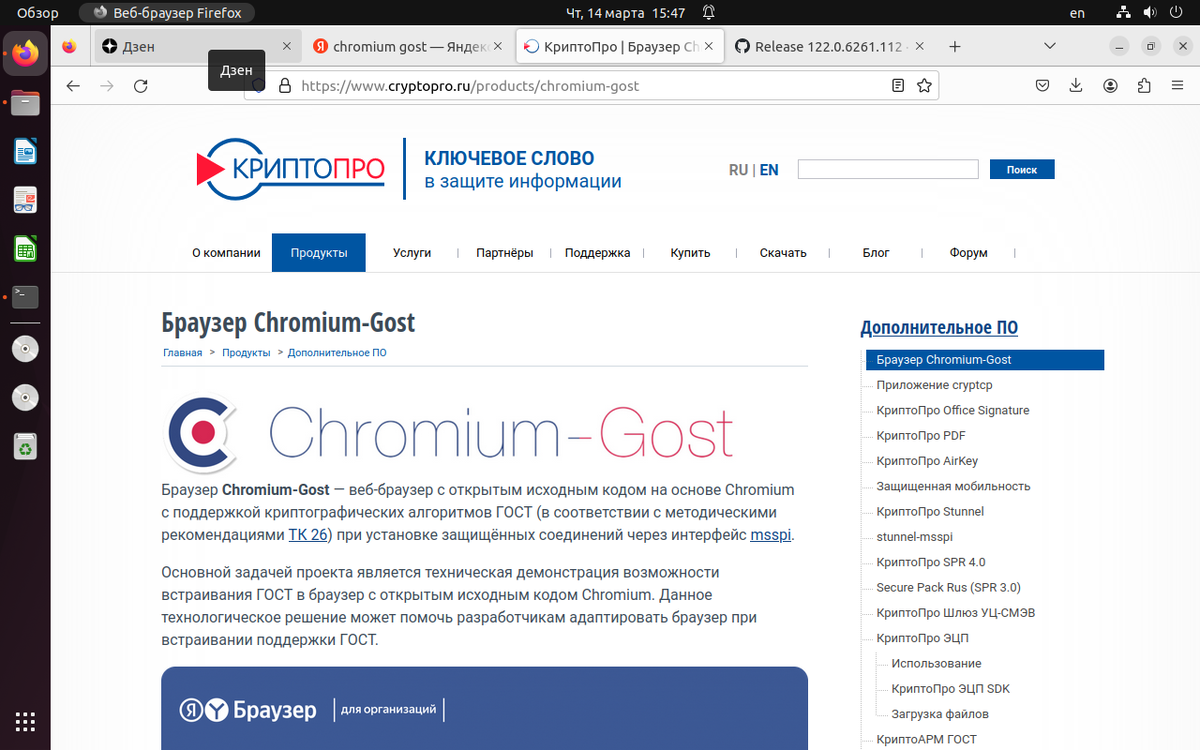Open Secure Pack Rus (SPR 3.0) in sidebar

click(948, 587)
